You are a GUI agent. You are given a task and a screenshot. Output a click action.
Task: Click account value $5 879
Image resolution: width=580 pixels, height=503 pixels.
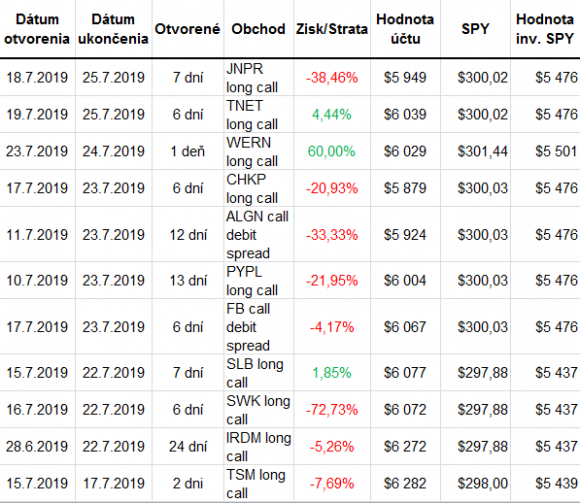[x=405, y=188]
